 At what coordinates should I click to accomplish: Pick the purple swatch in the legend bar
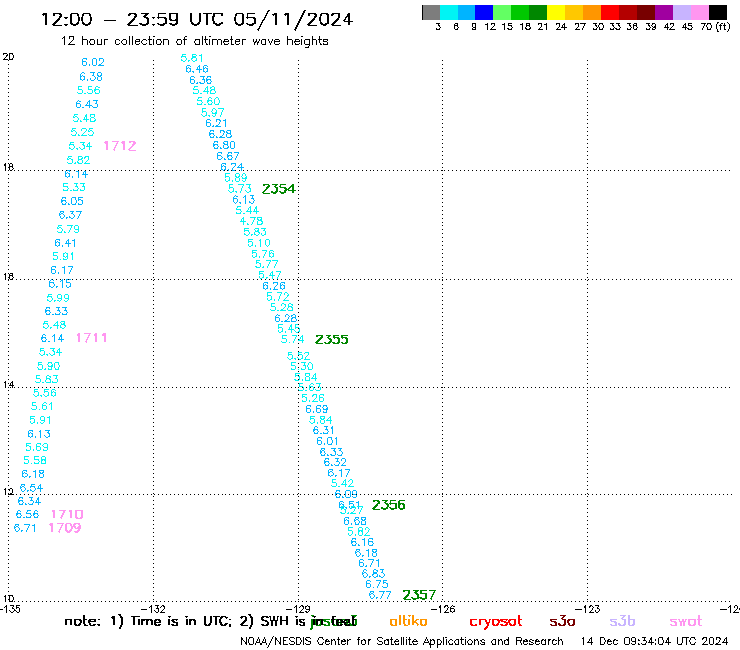664,12
